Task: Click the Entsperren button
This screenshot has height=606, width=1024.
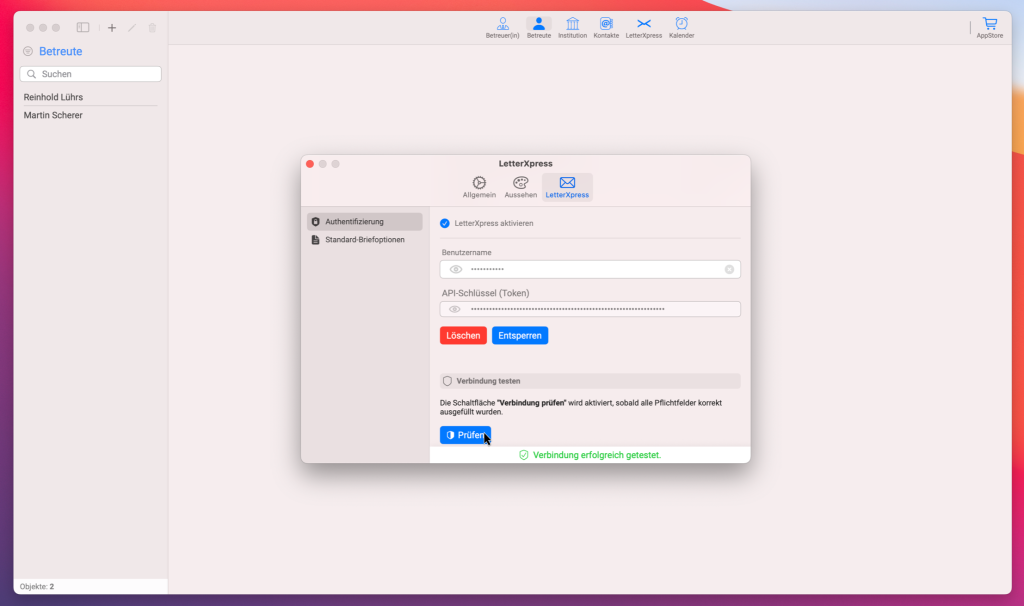Action: click(520, 336)
